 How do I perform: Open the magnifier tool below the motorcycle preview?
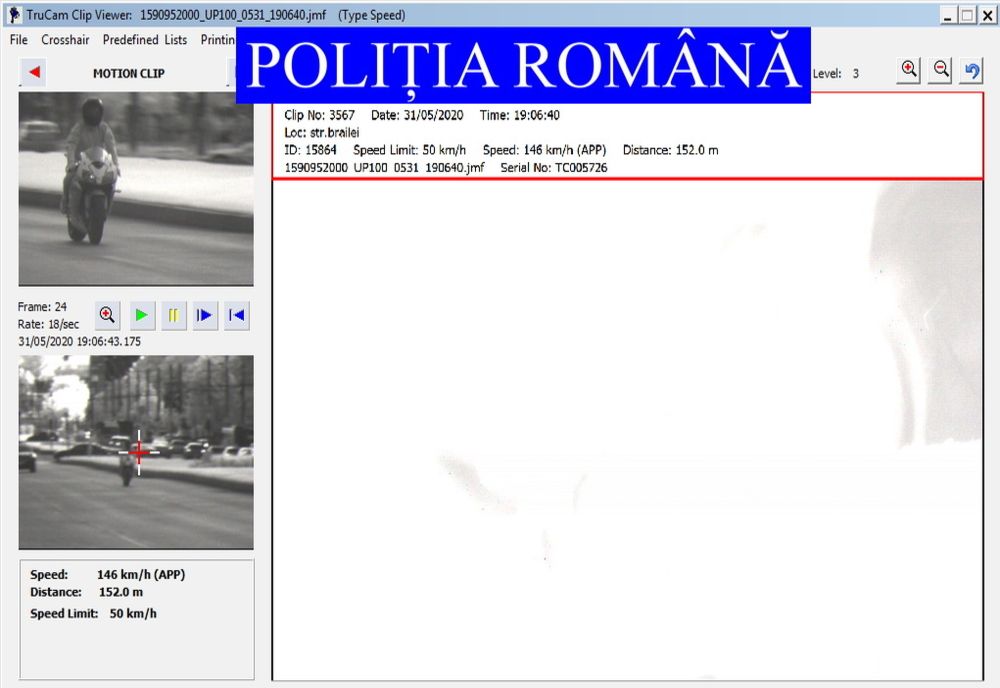click(x=107, y=315)
